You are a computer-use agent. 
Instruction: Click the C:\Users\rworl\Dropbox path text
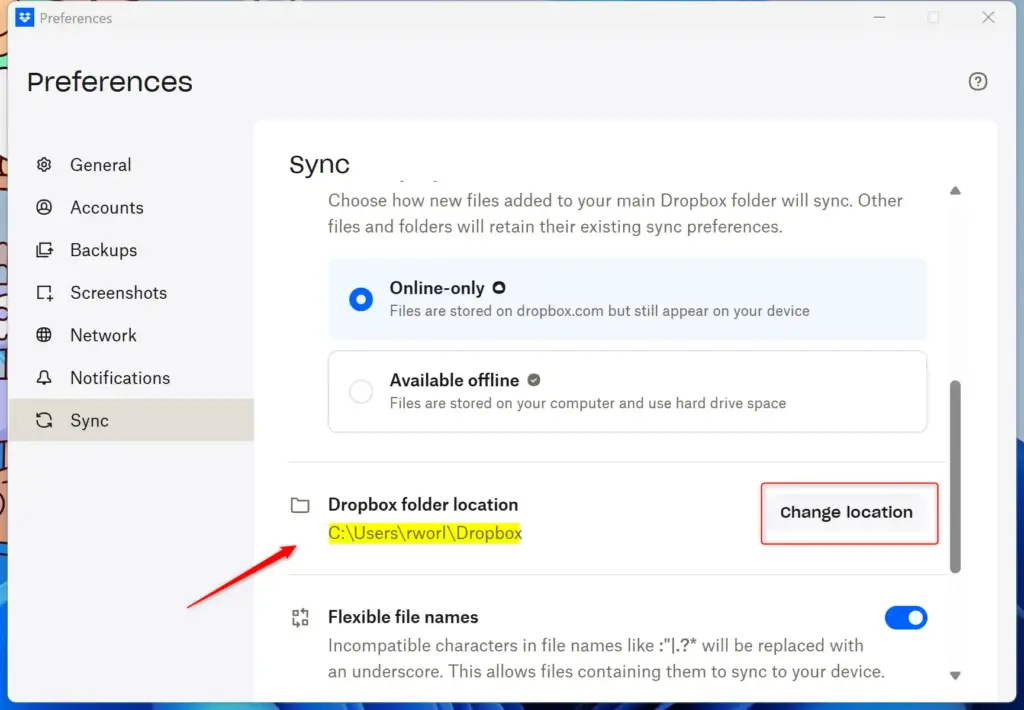[x=425, y=533]
